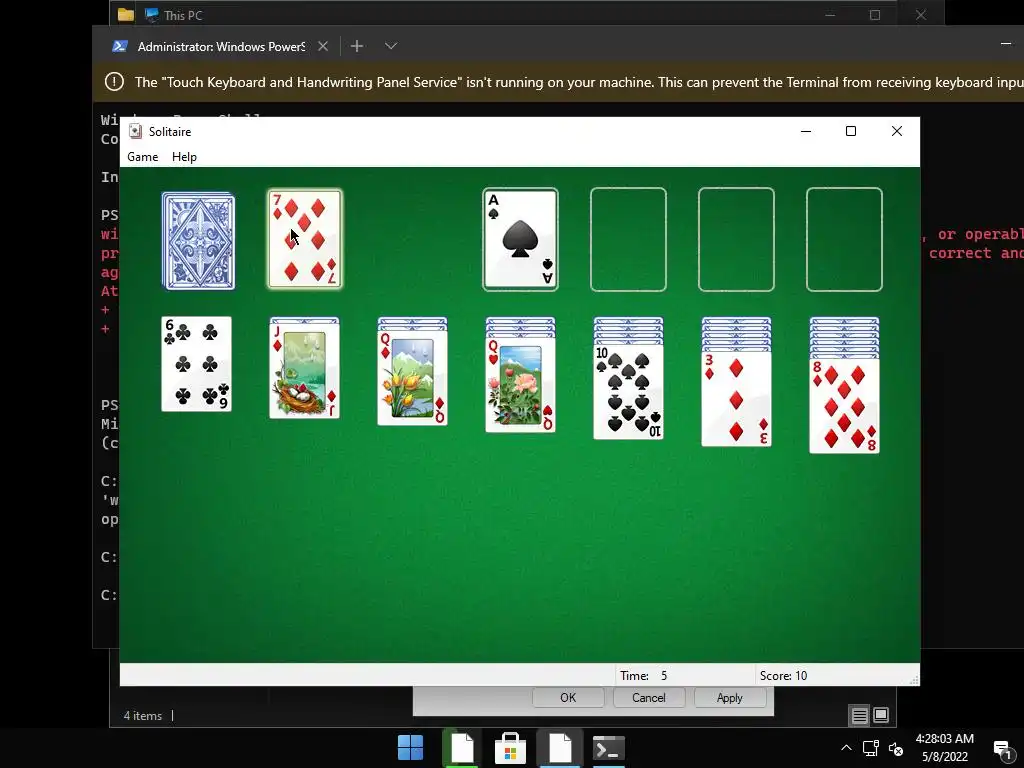1024x768 pixels.
Task: Show hidden system tray icons
Action: 846,748
